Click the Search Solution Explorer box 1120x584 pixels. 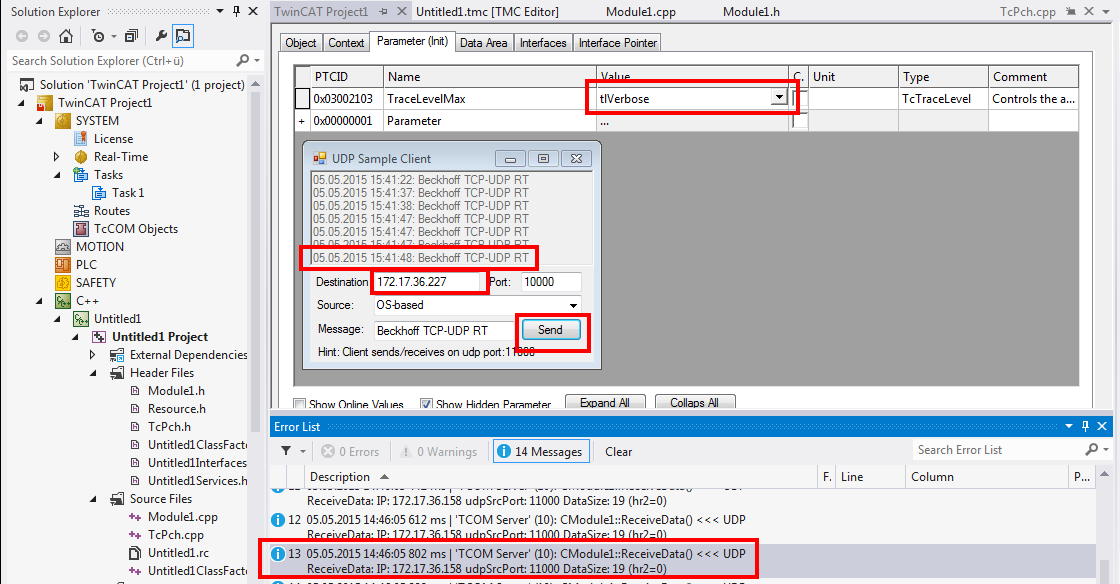click(x=121, y=61)
